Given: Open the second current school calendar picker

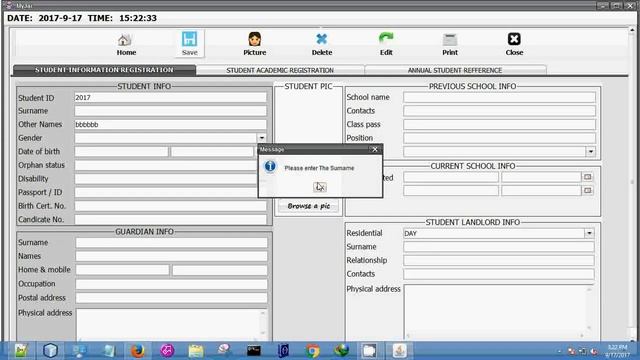Looking at the screenshot, I should pos(587,190).
